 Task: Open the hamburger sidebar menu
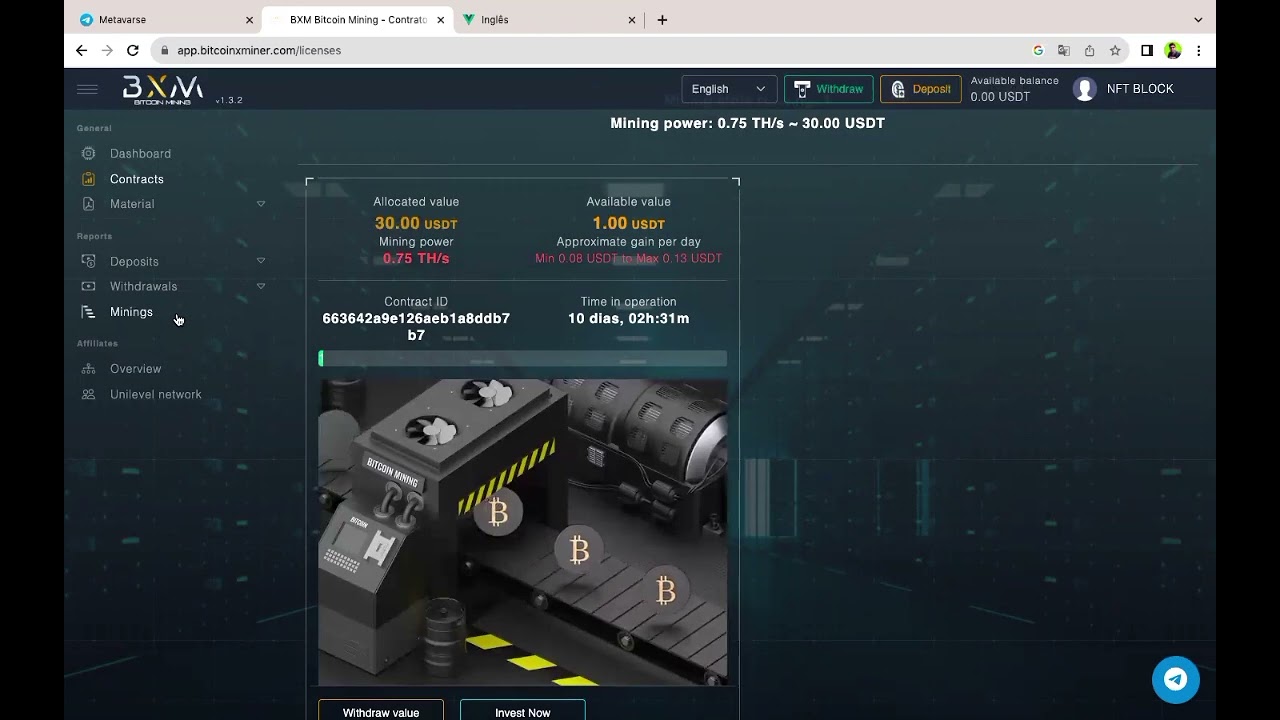coord(87,89)
